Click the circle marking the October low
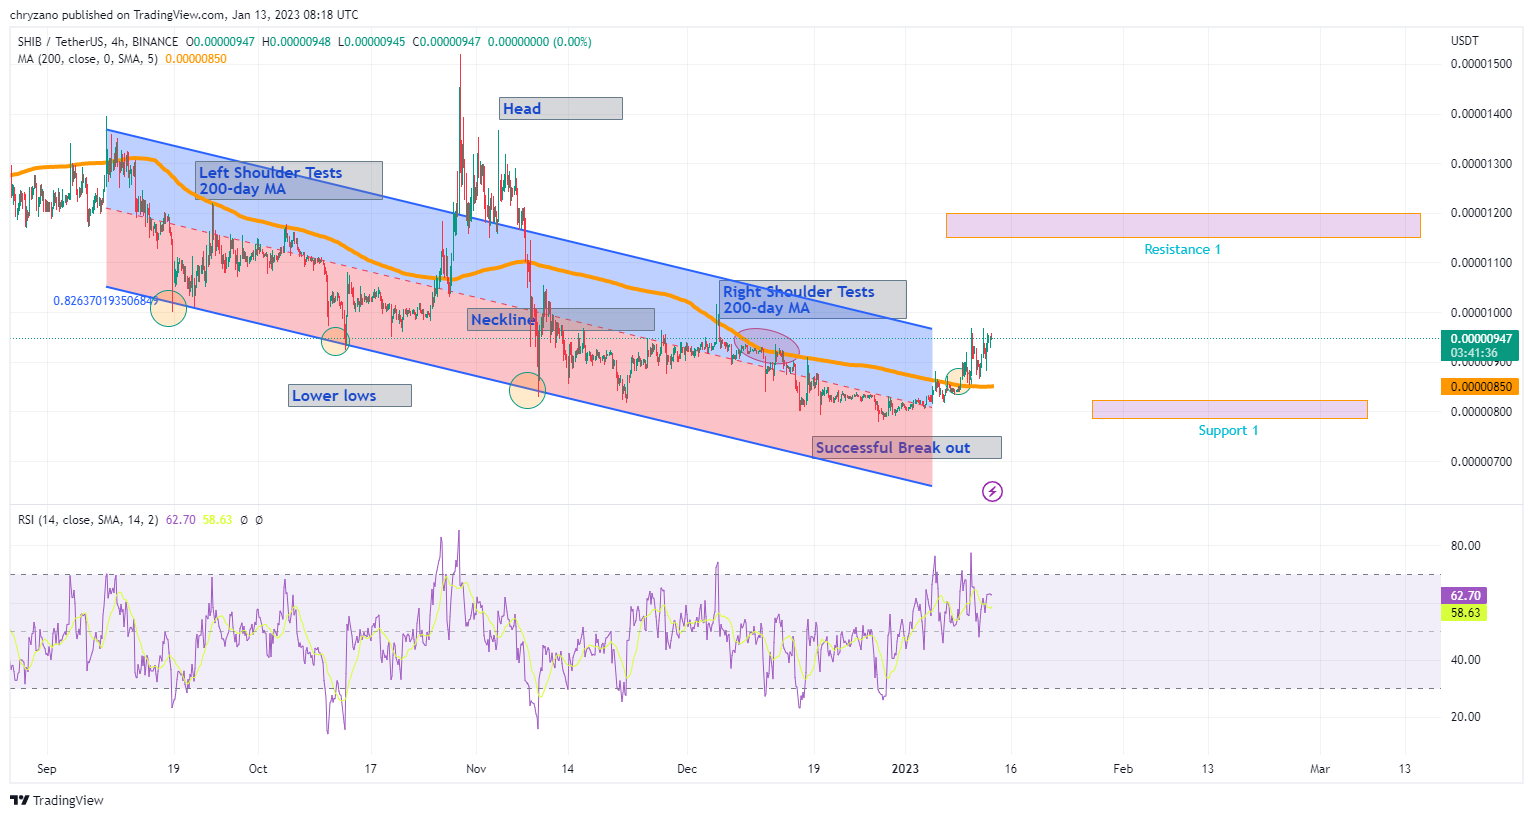 (335, 341)
